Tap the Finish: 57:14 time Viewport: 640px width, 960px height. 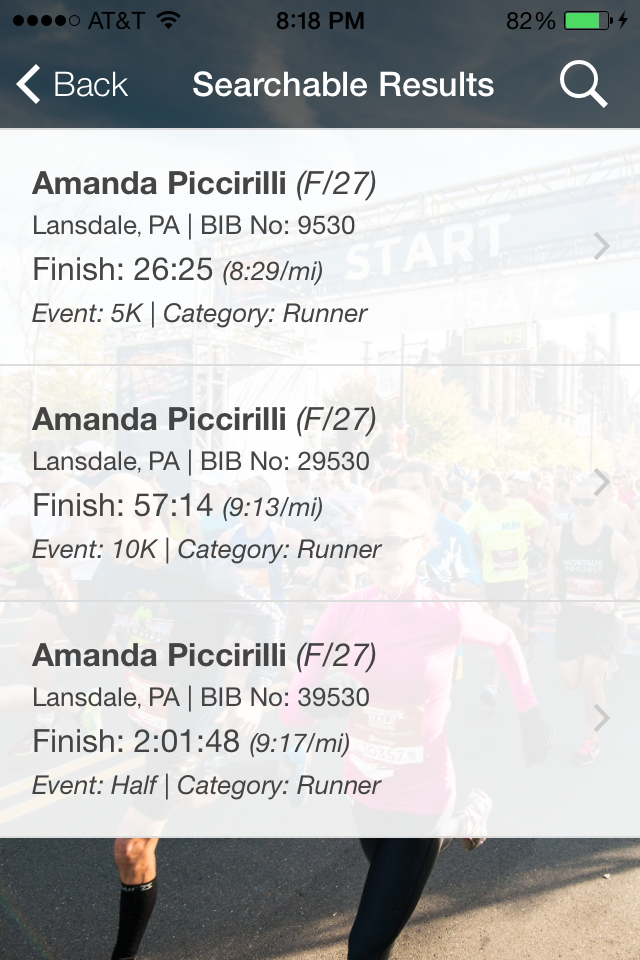click(x=123, y=506)
